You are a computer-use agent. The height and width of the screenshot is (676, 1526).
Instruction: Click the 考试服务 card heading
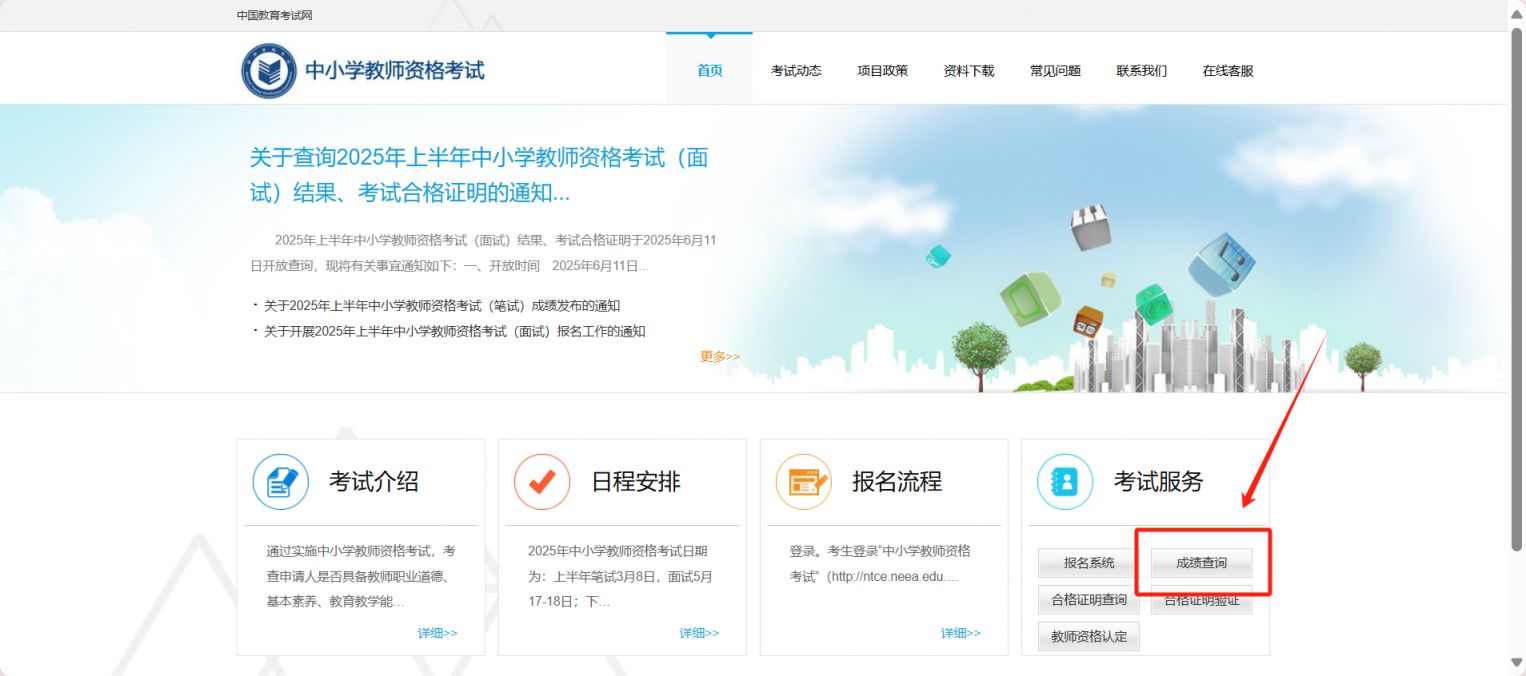pyautogui.click(x=1159, y=482)
